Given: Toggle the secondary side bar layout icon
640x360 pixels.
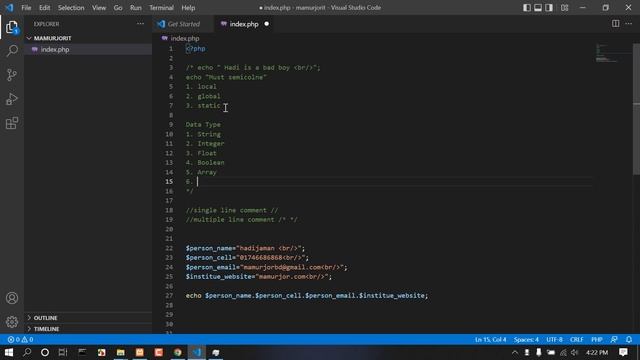Looking at the screenshot, I should tap(549, 8).
